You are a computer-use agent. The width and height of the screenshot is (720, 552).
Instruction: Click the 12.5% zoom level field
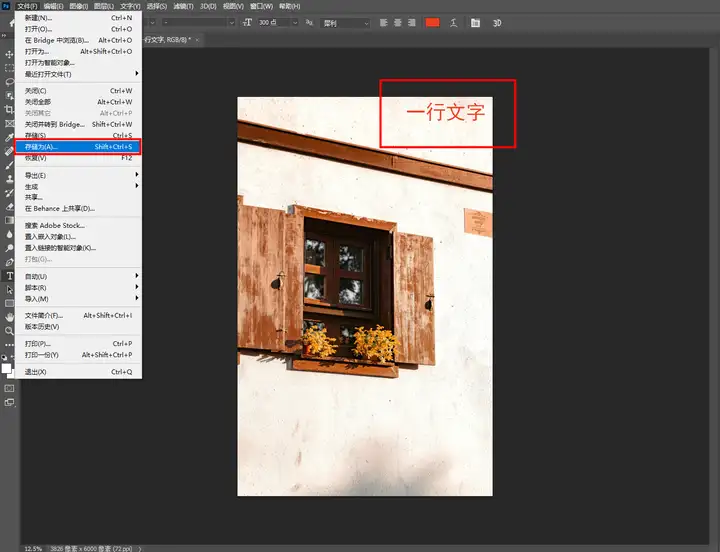[33, 548]
